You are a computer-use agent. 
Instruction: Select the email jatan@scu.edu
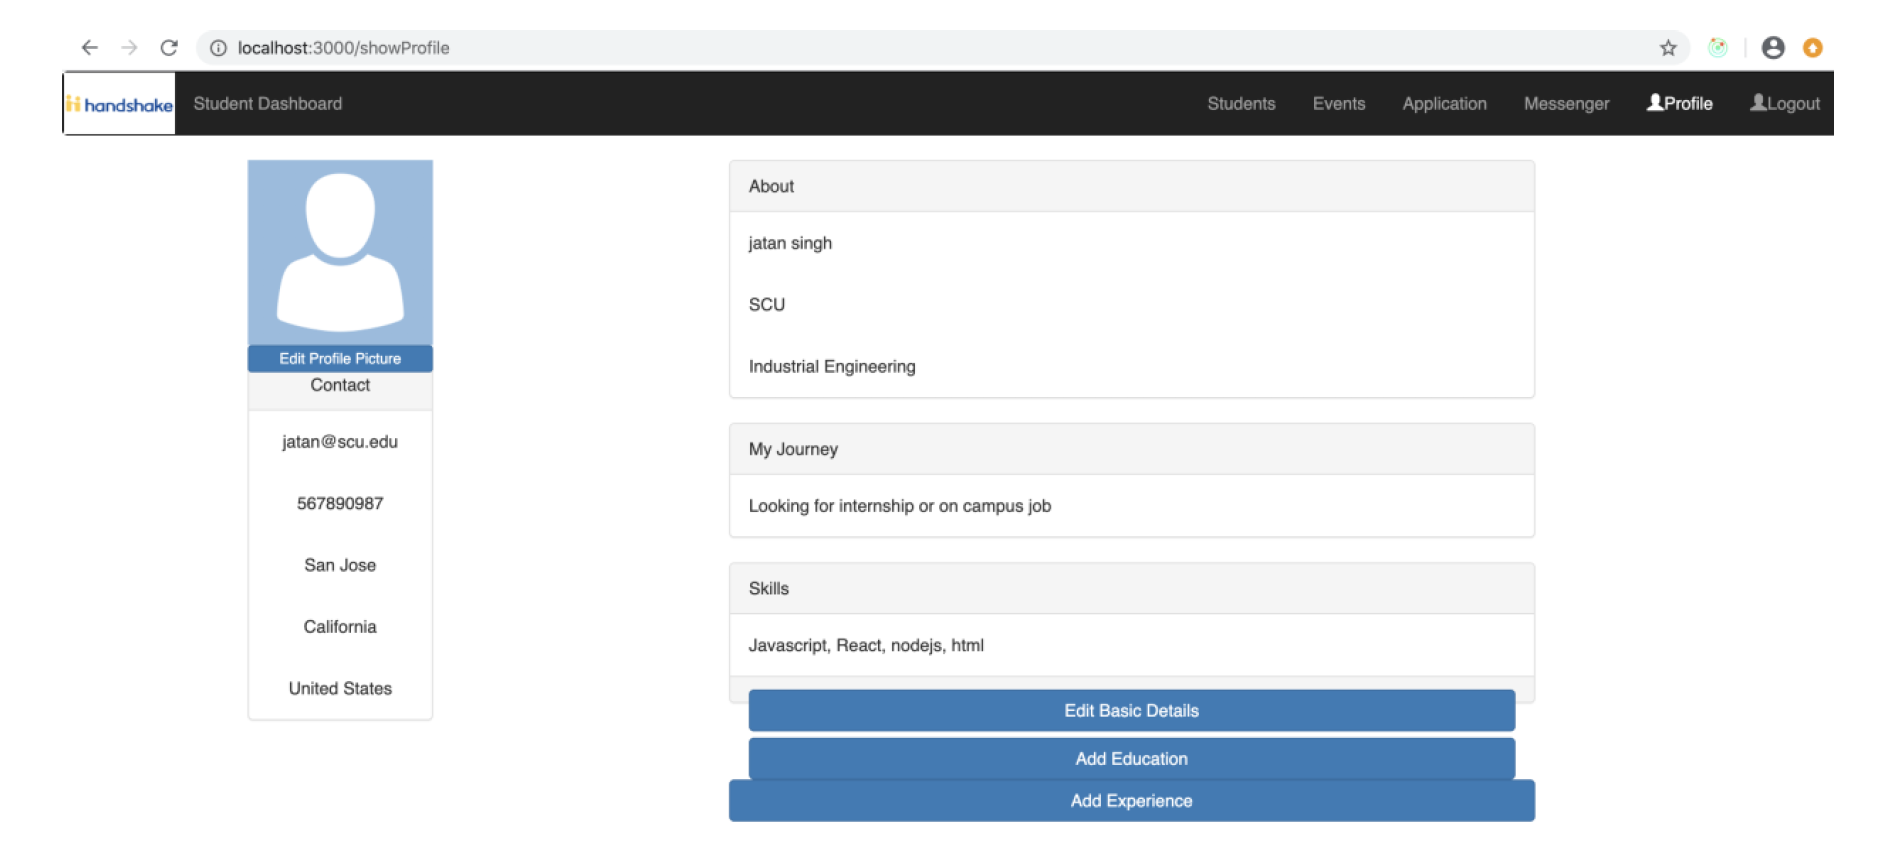click(x=340, y=441)
